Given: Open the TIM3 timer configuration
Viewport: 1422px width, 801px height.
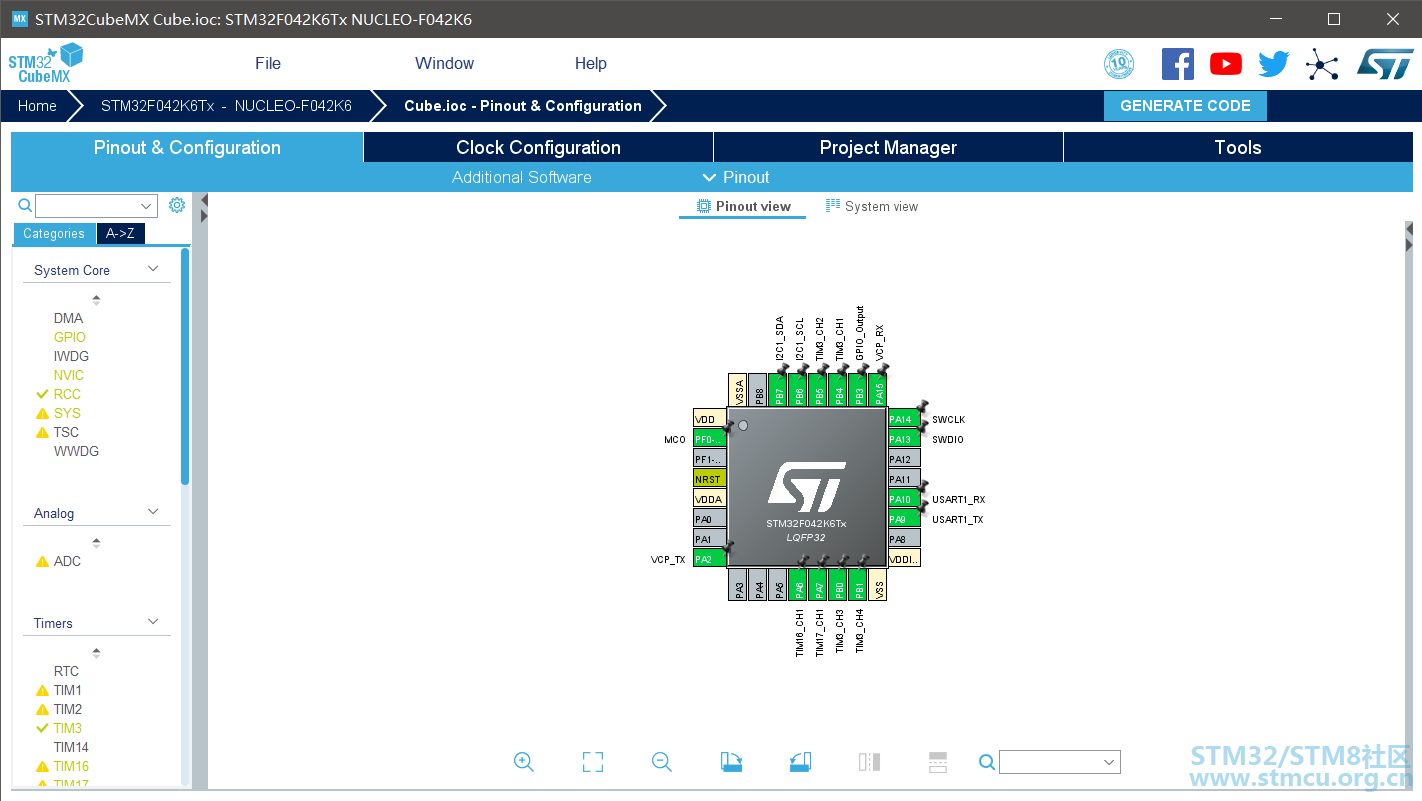Looking at the screenshot, I should click(68, 728).
